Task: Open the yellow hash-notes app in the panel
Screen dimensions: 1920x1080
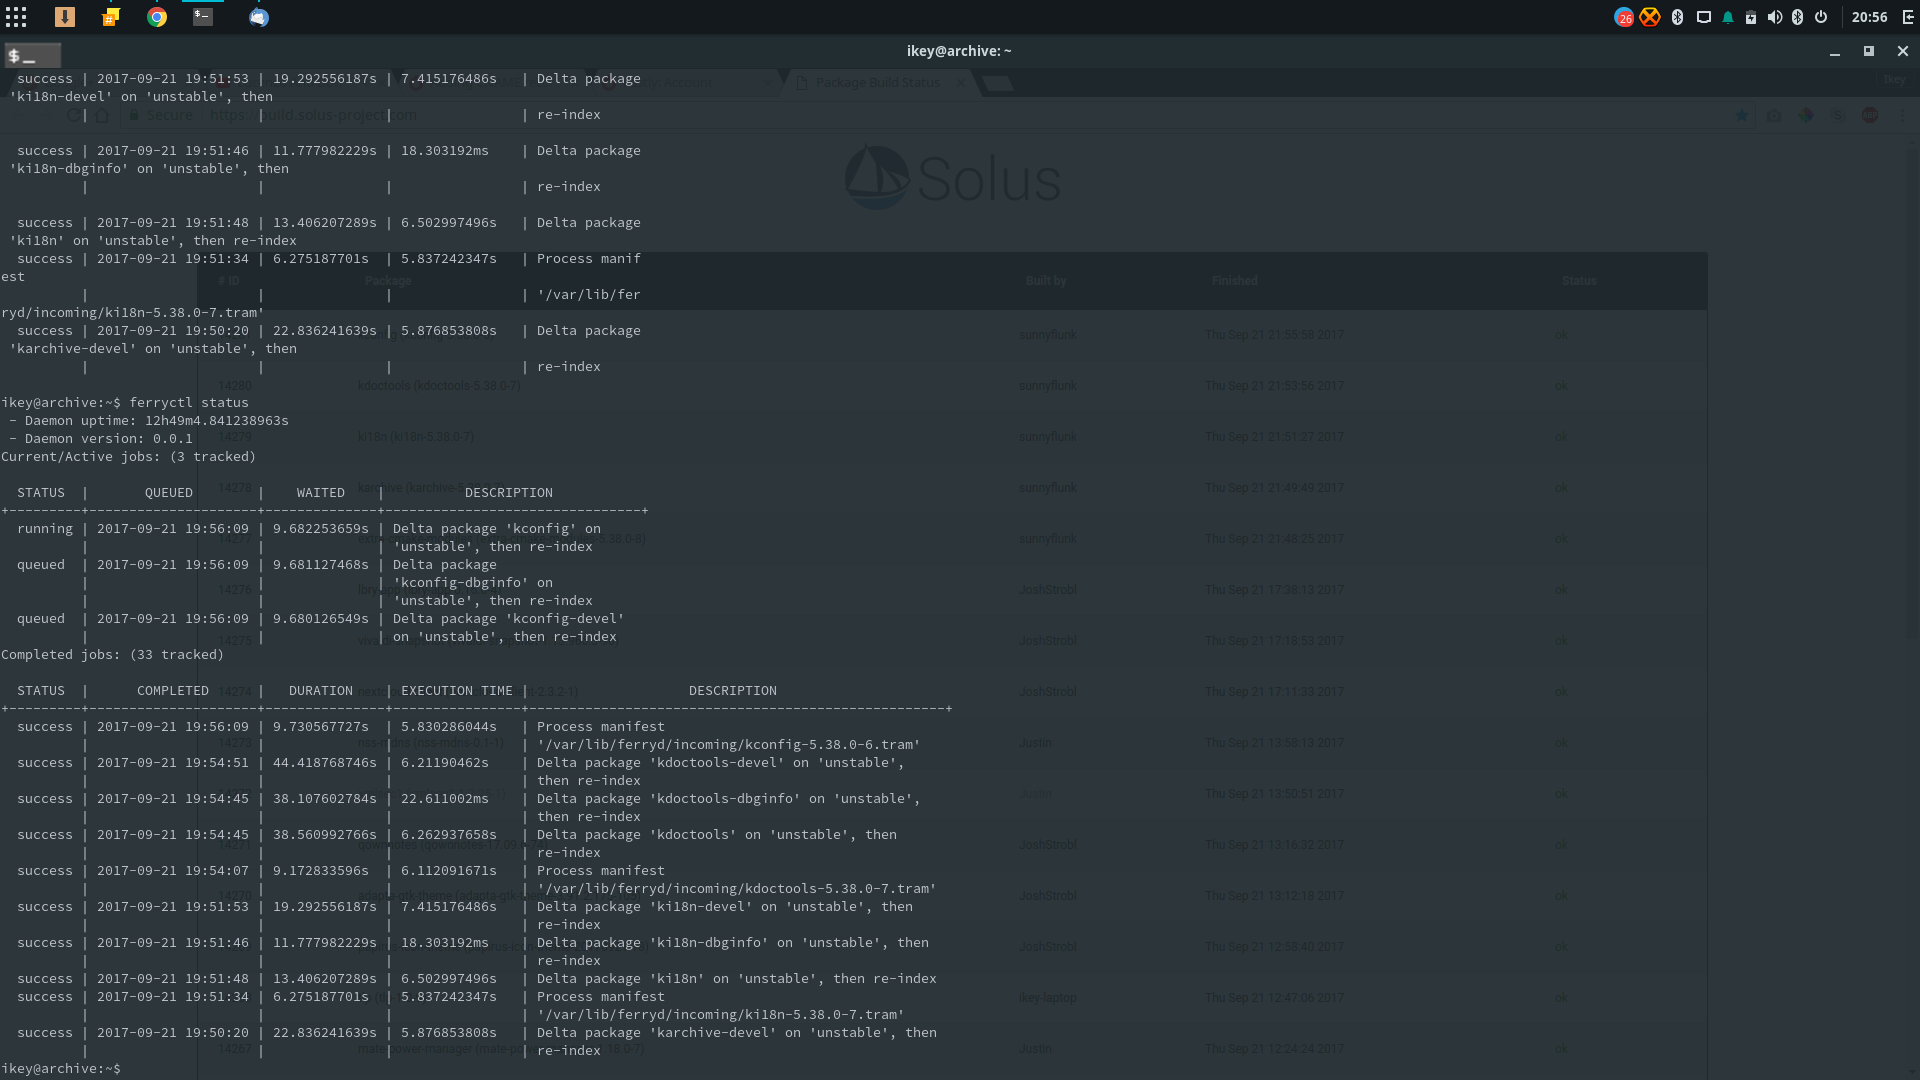Action: [x=111, y=17]
